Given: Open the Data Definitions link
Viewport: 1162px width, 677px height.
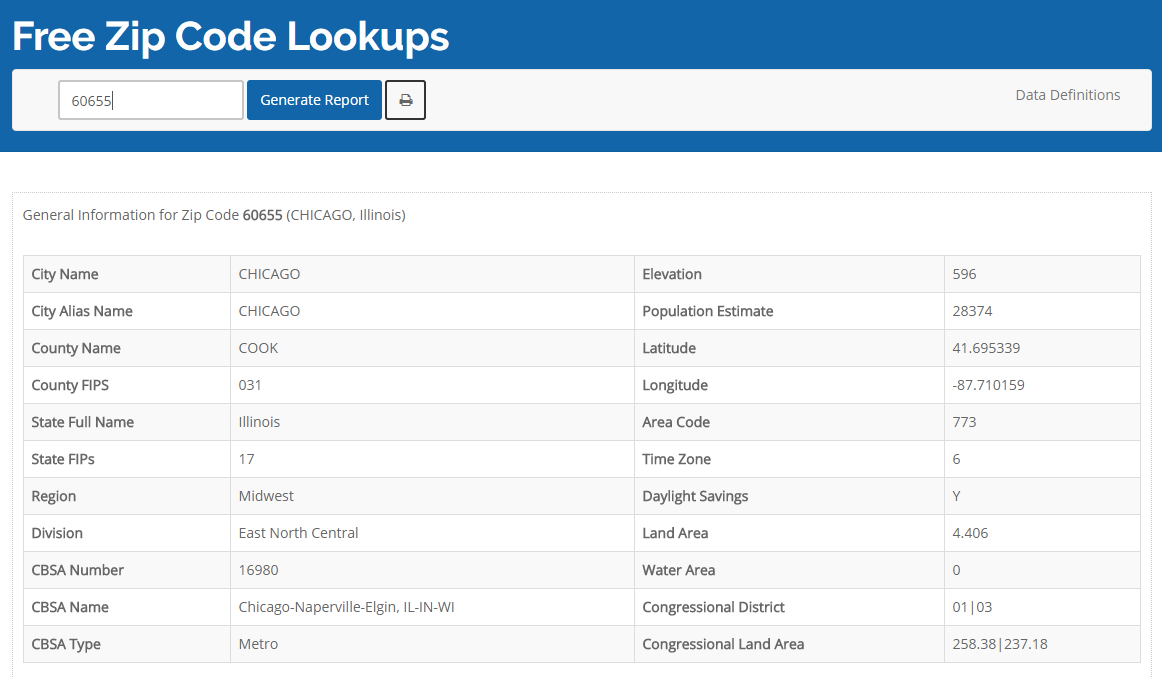Looking at the screenshot, I should (1068, 95).
